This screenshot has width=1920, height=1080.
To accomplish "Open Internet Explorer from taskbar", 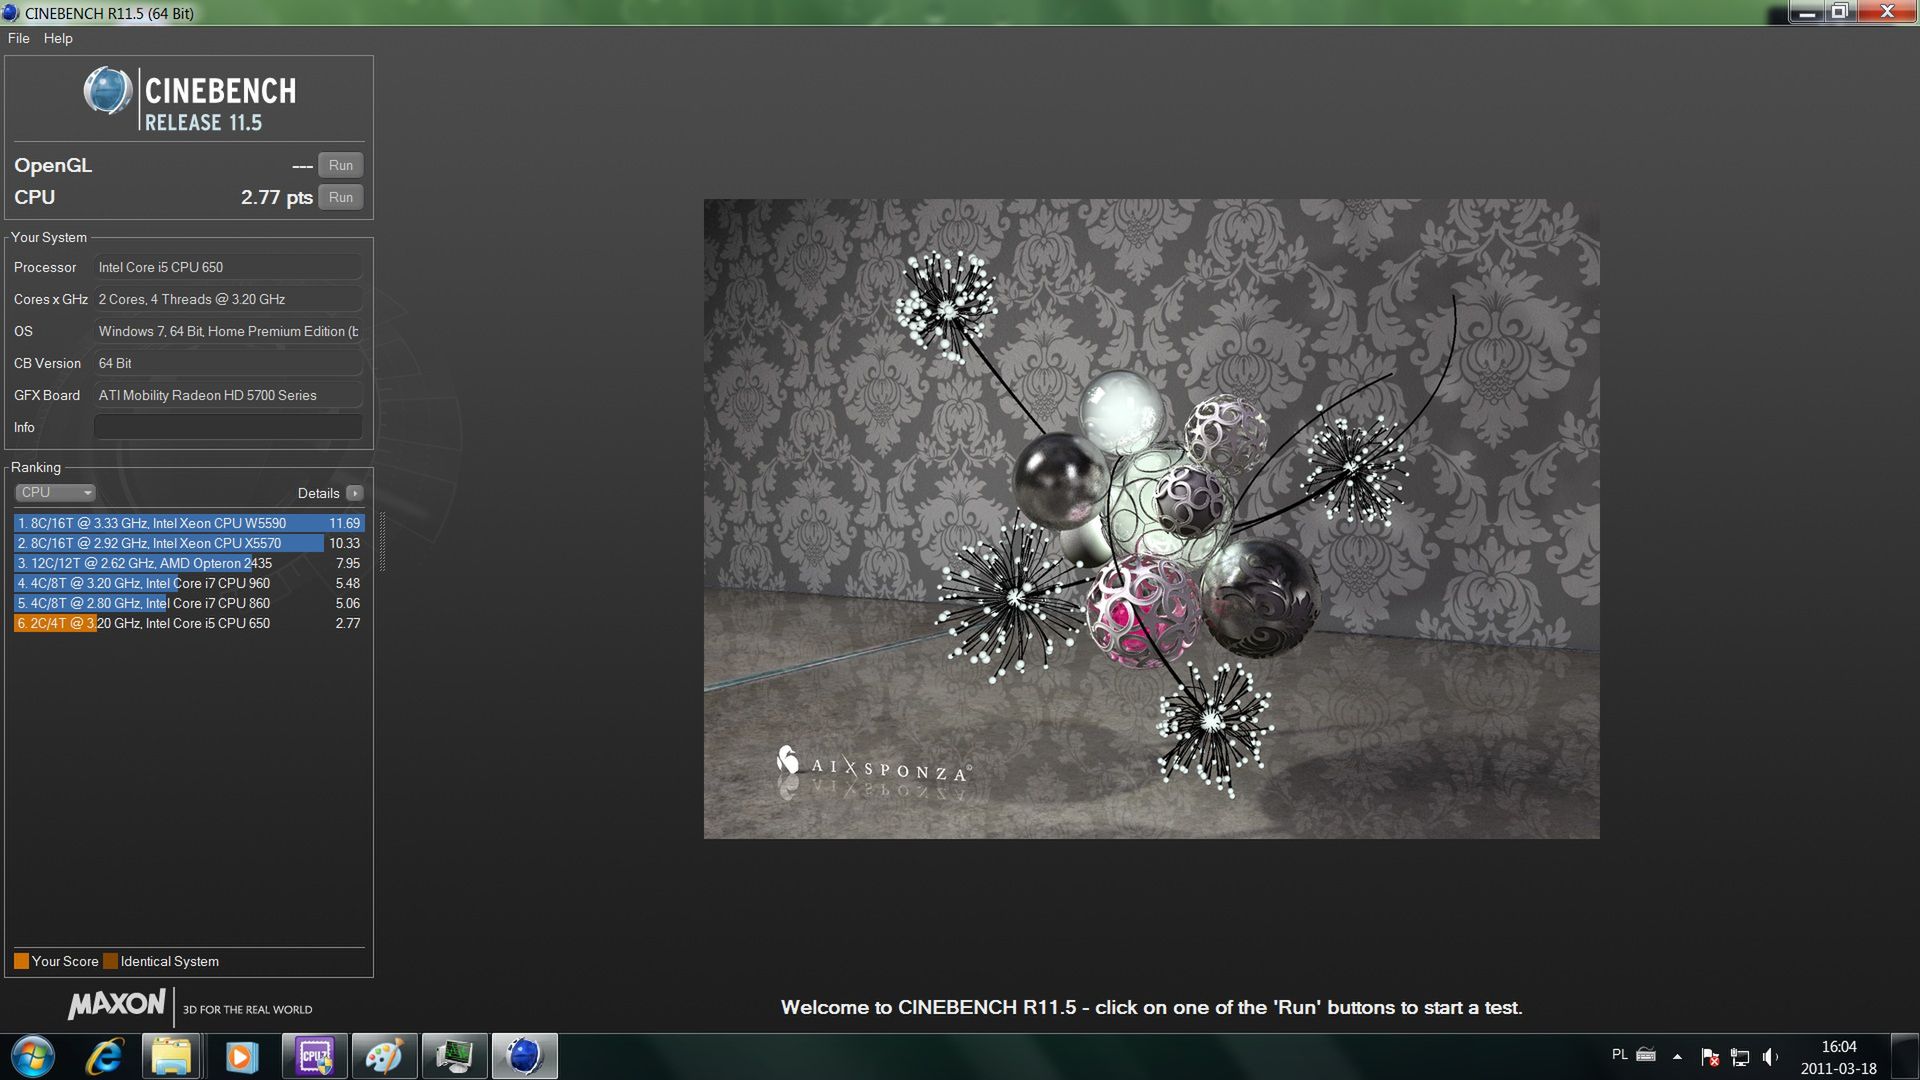I will [104, 1056].
